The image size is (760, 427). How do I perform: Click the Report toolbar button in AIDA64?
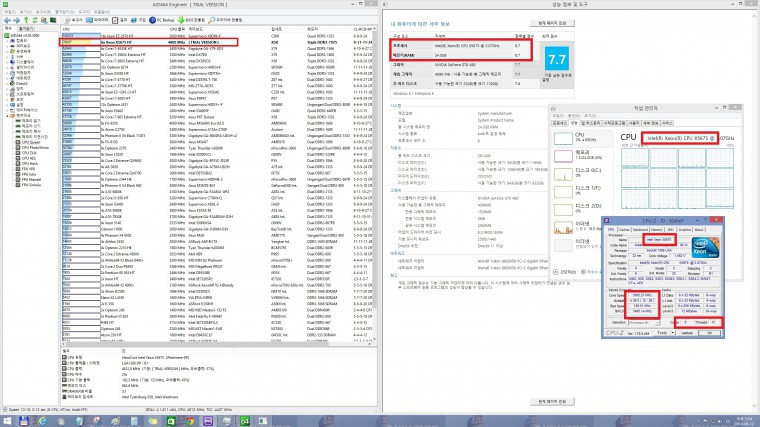click(x=73, y=20)
